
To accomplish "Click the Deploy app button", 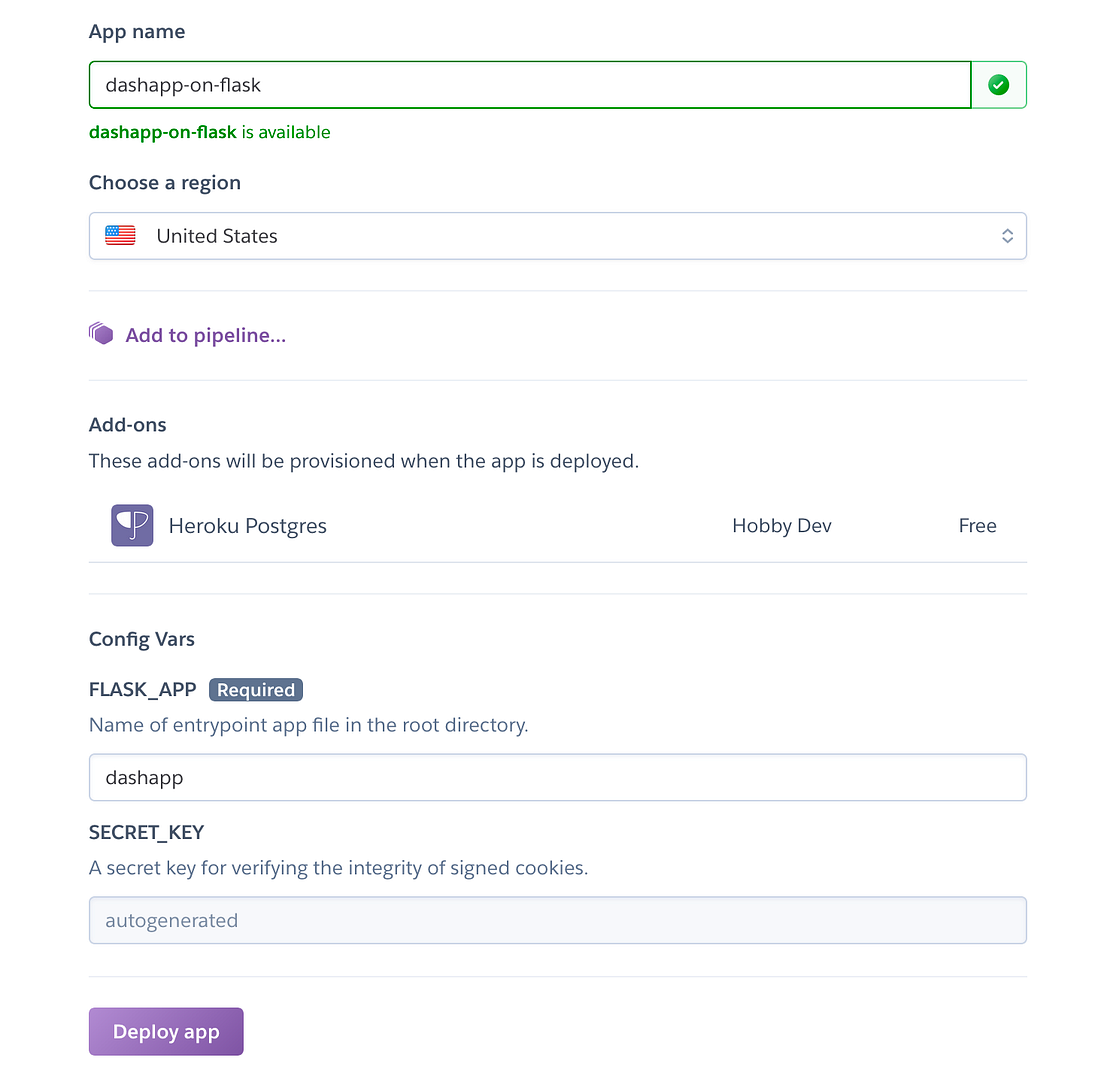I will (x=165, y=1031).
